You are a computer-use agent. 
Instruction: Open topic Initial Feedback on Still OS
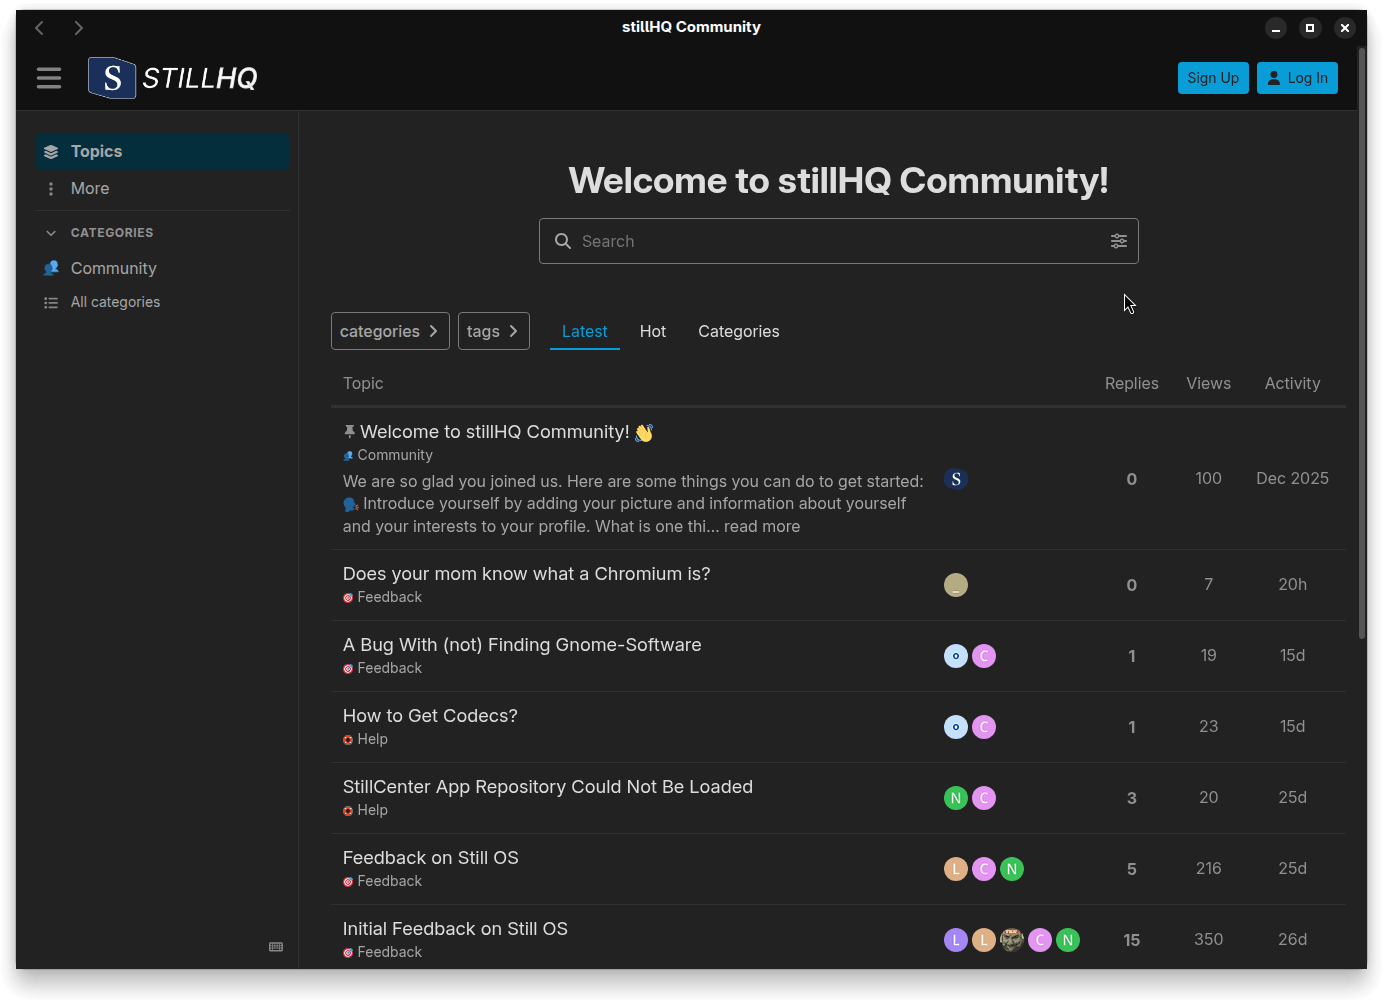pyautogui.click(x=455, y=929)
